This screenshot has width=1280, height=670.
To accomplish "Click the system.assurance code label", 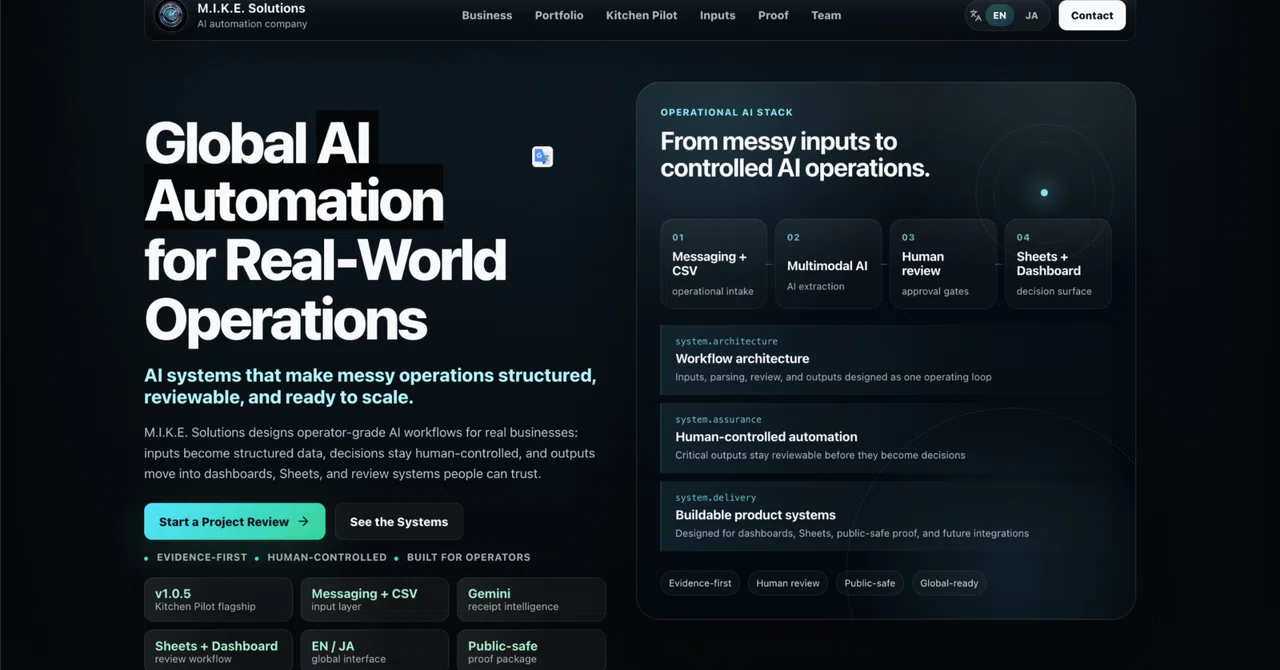I will [718, 420].
